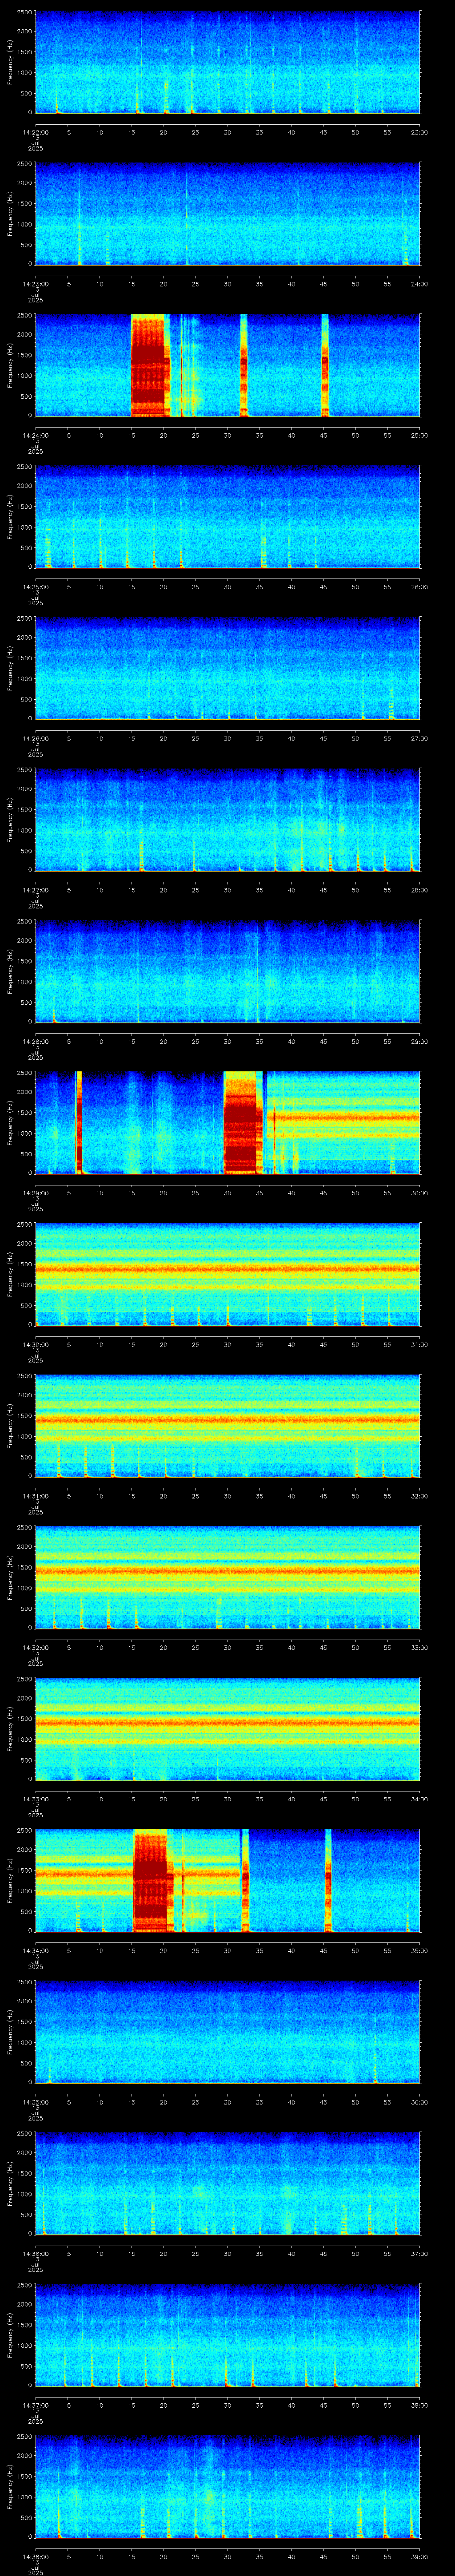The height and width of the screenshot is (2576, 455).
Task: Click the 23:00 end time label
Action: [419, 132]
